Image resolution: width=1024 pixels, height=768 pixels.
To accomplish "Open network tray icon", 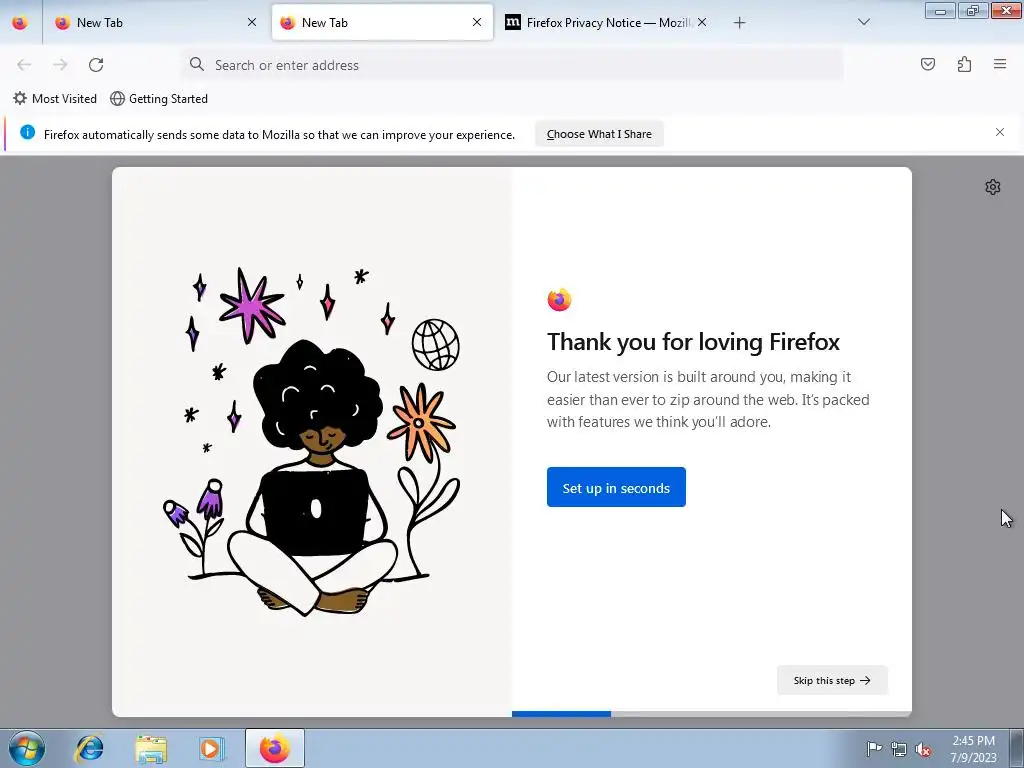I will 899,749.
